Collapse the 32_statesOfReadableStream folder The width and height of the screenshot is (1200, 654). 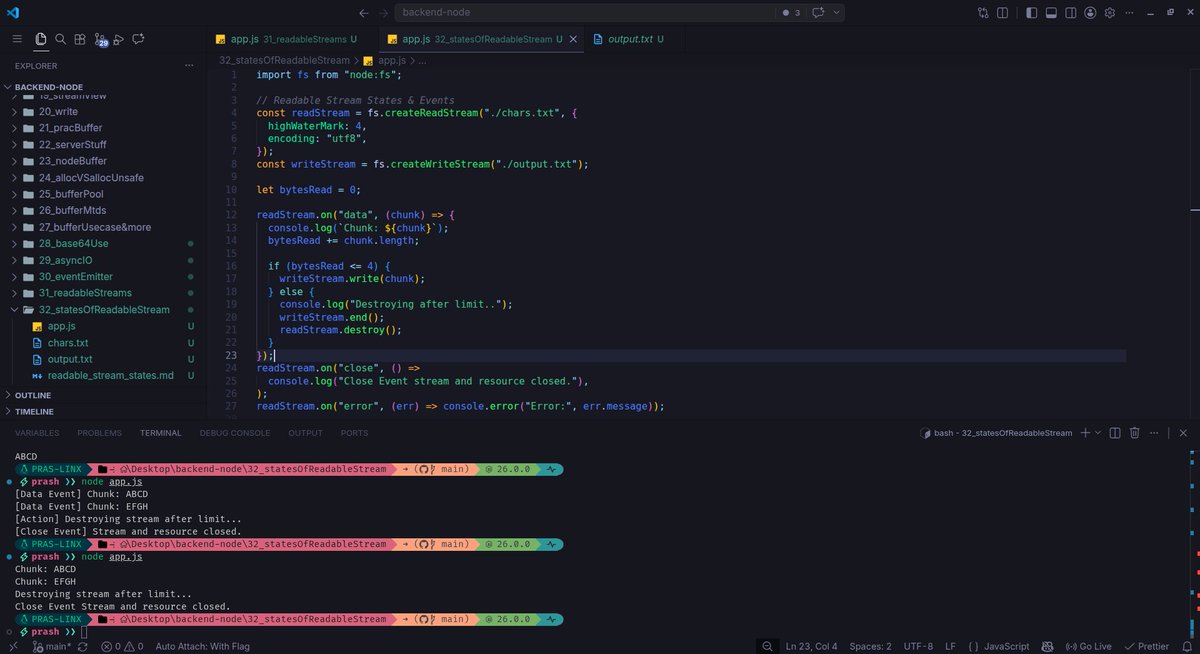tap(102, 310)
